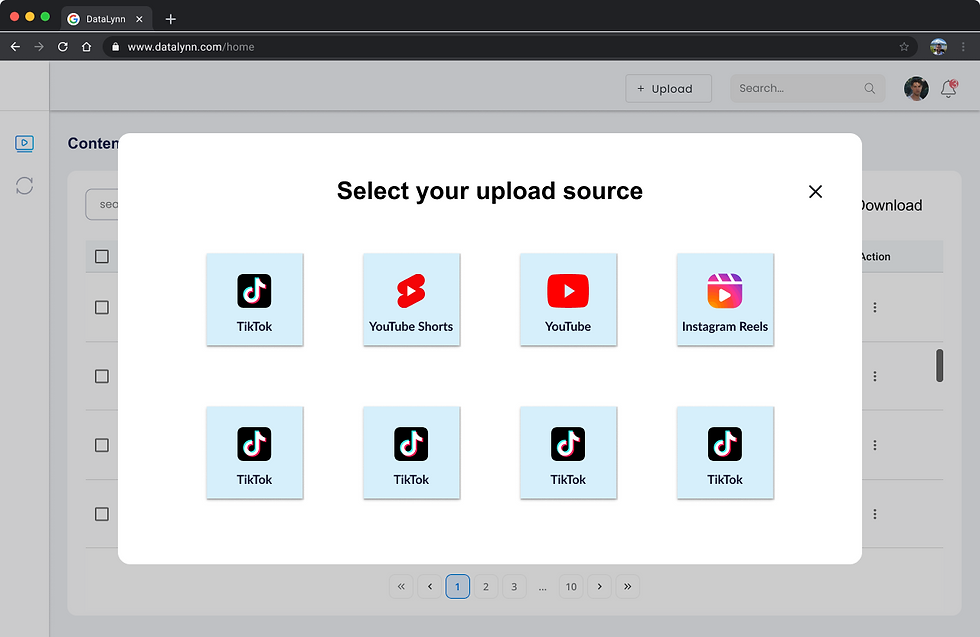Click the table's vertical scrollbar thumb
980x637 pixels.
[939, 365]
